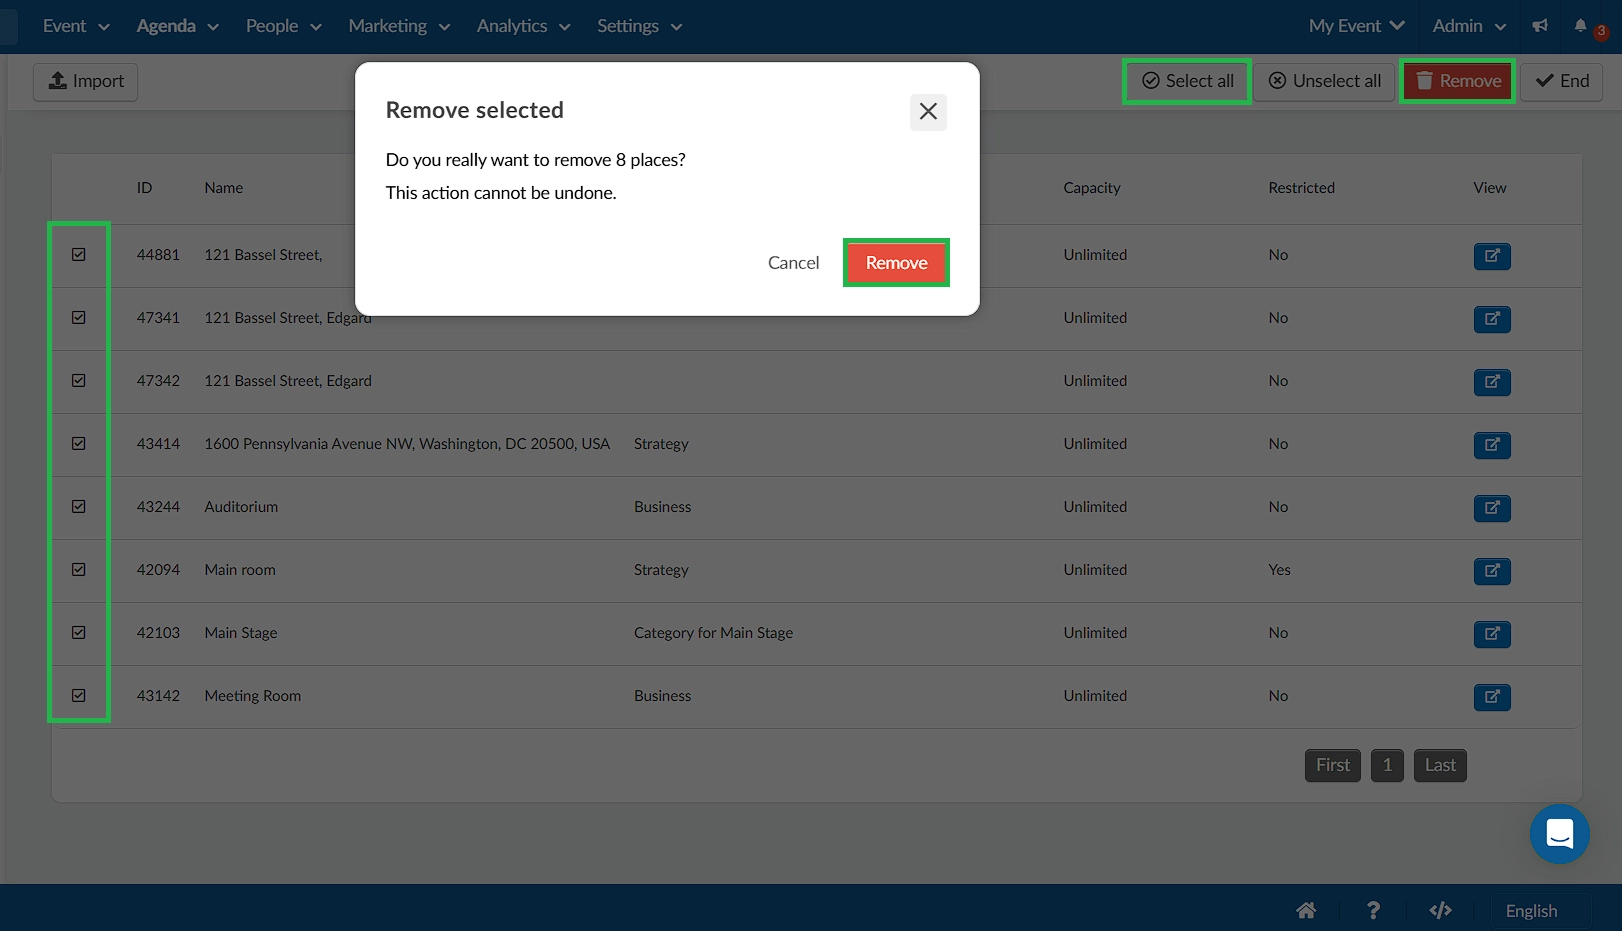Expand the Marketing menu
1622x931 pixels.
pyautogui.click(x=399, y=26)
